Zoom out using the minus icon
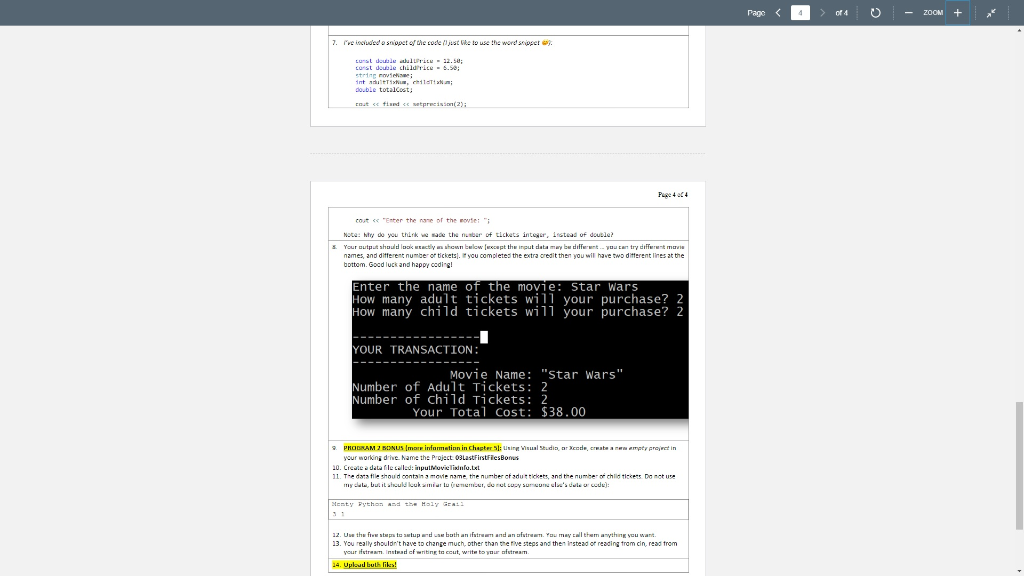Screen dimensions: 1024x576 (x=907, y=13)
